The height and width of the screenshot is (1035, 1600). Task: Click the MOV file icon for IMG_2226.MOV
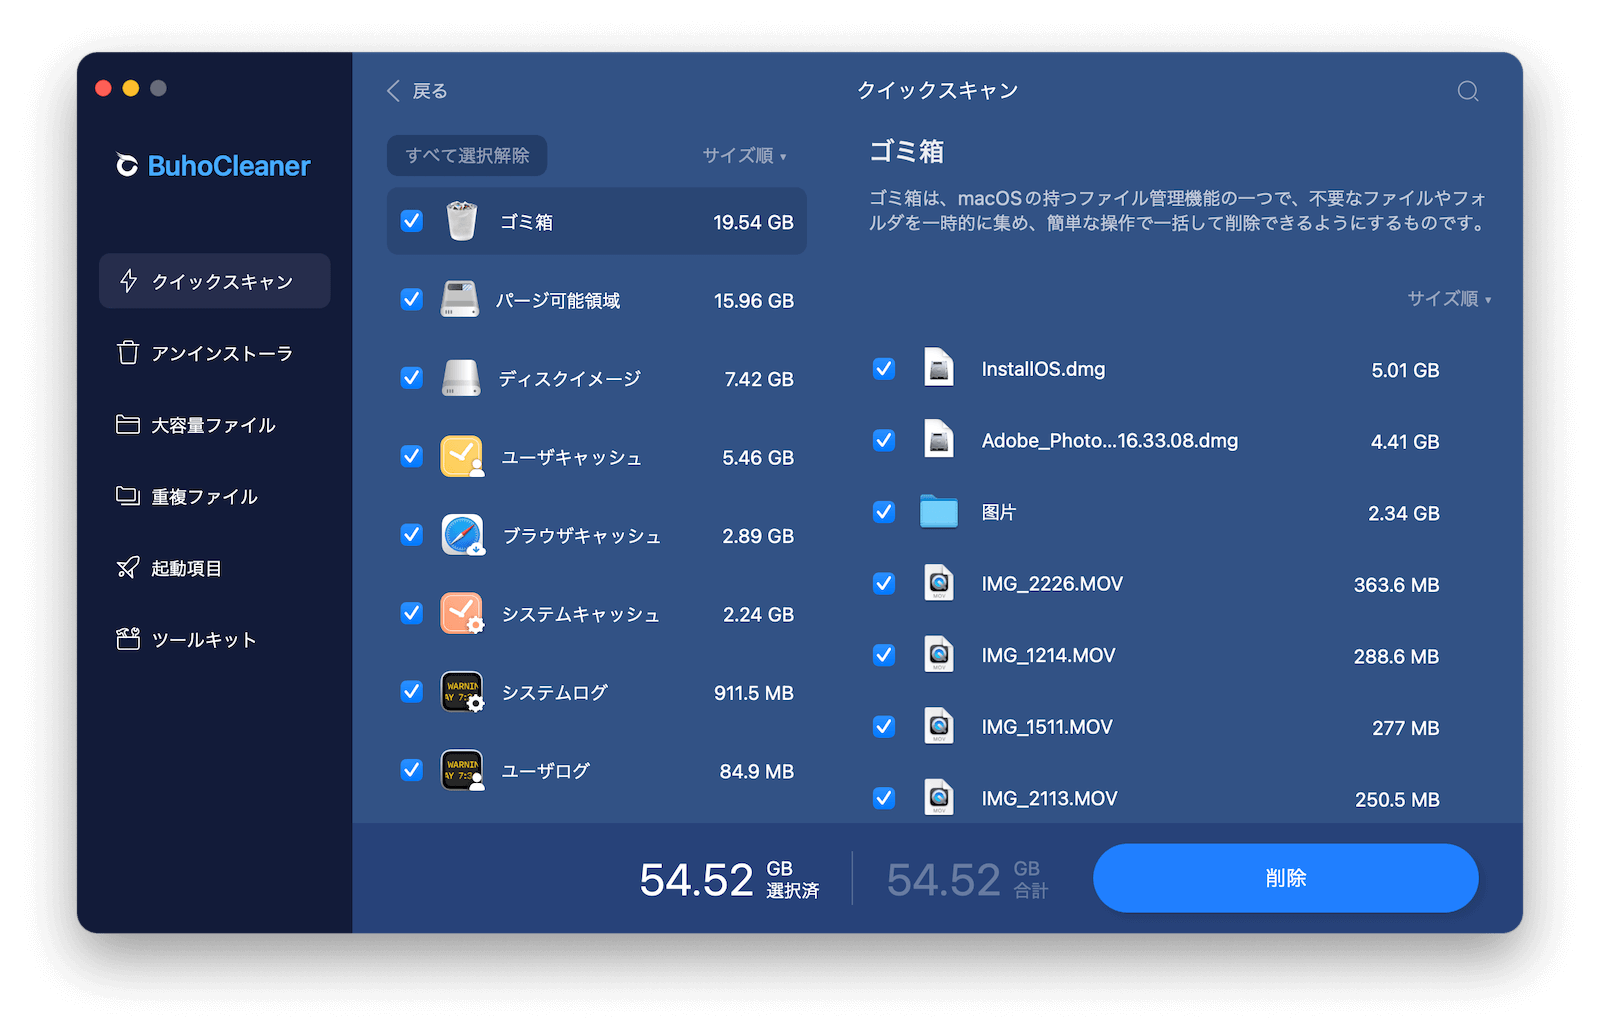point(938,583)
